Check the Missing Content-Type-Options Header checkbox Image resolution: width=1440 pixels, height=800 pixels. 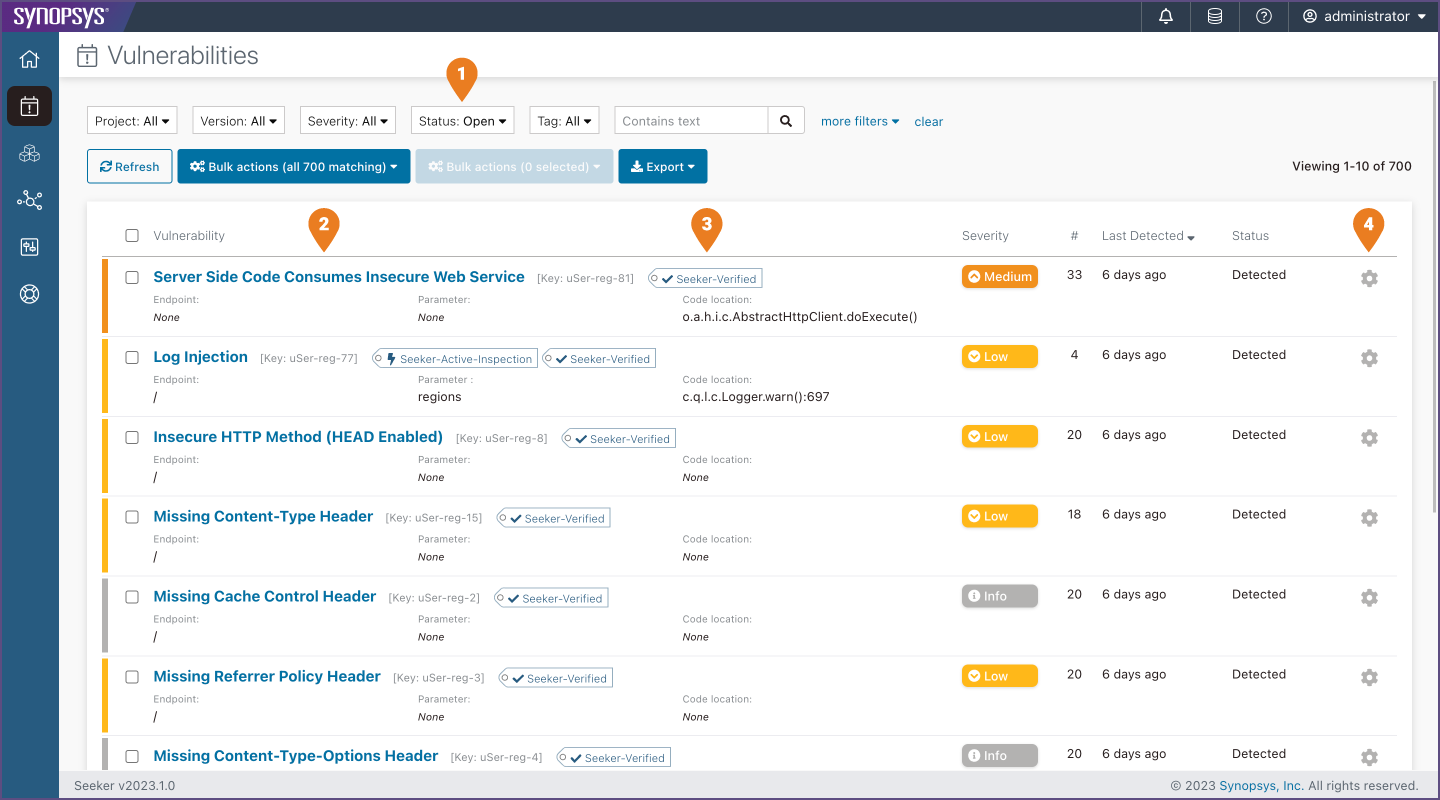(132, 757)
